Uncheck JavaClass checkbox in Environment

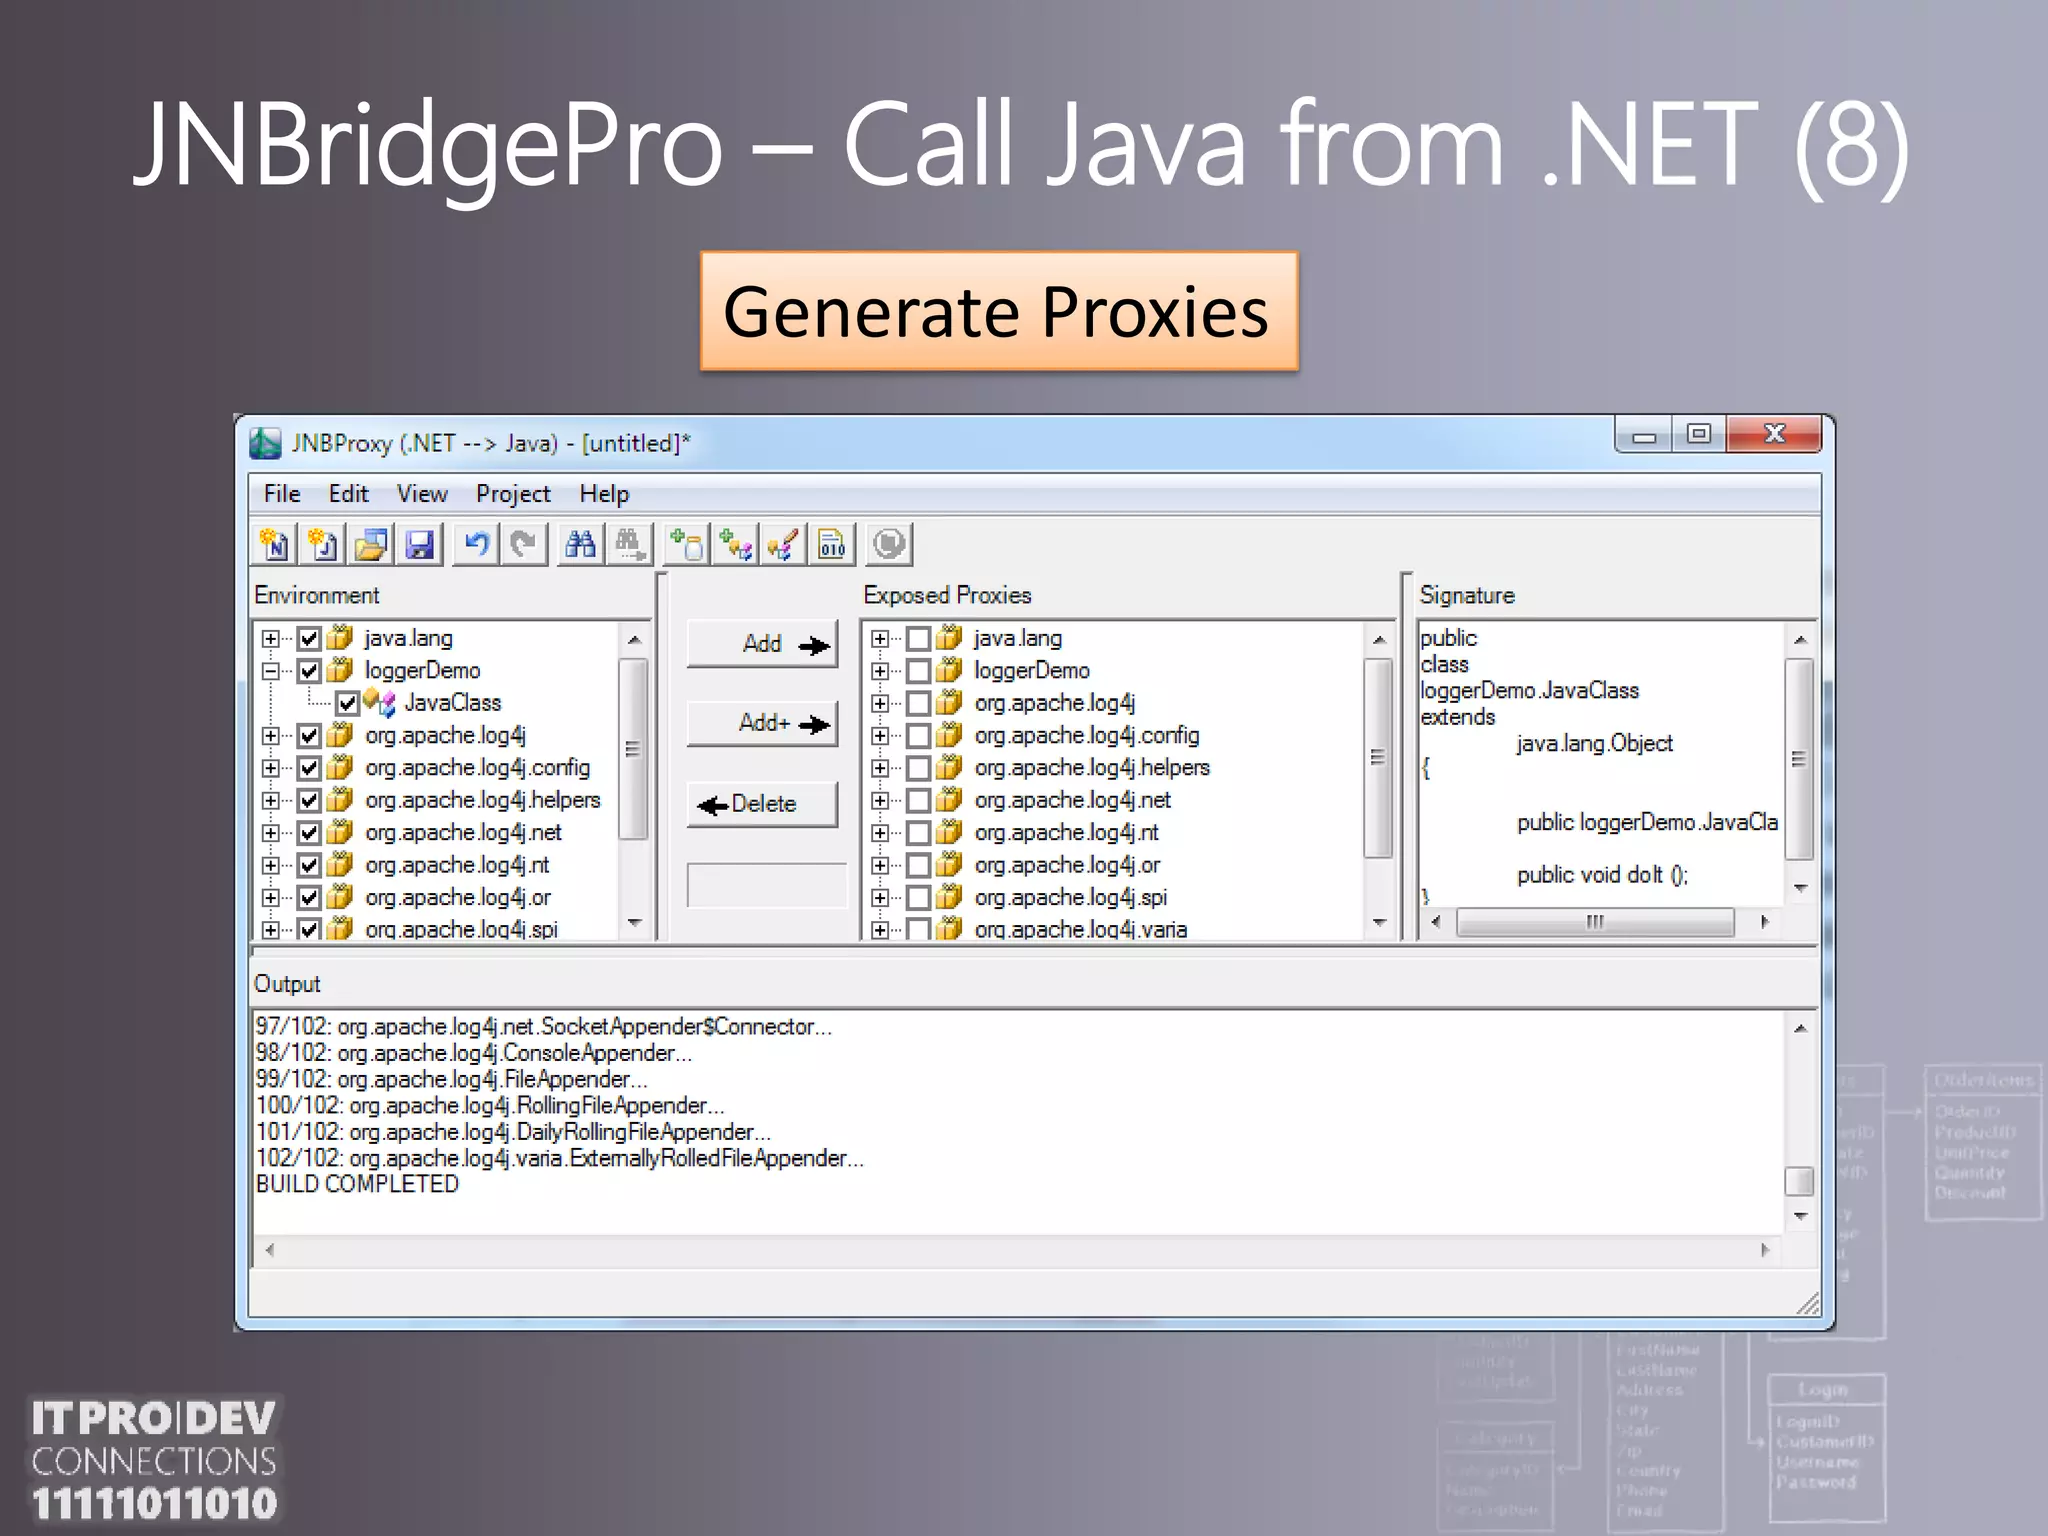click(347, 703)
